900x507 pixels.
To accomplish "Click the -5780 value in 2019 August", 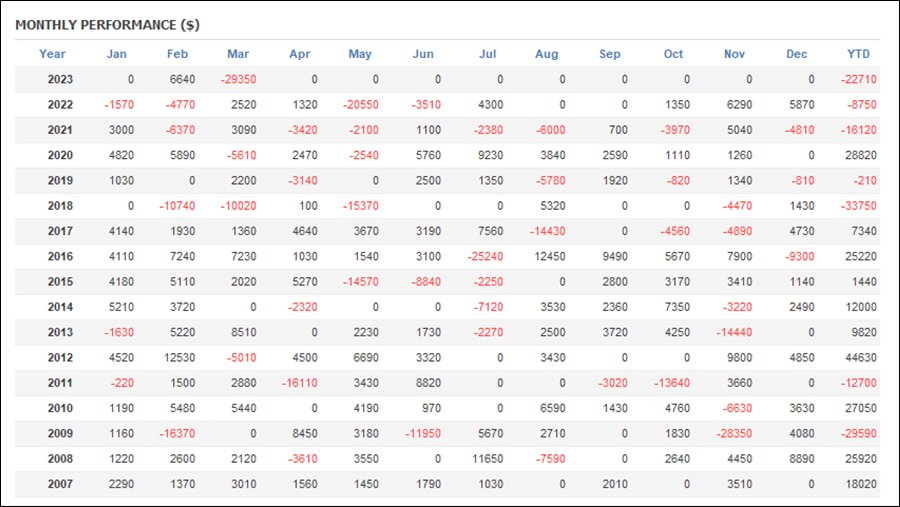I will pyautogui.click(x=550, y=180).
